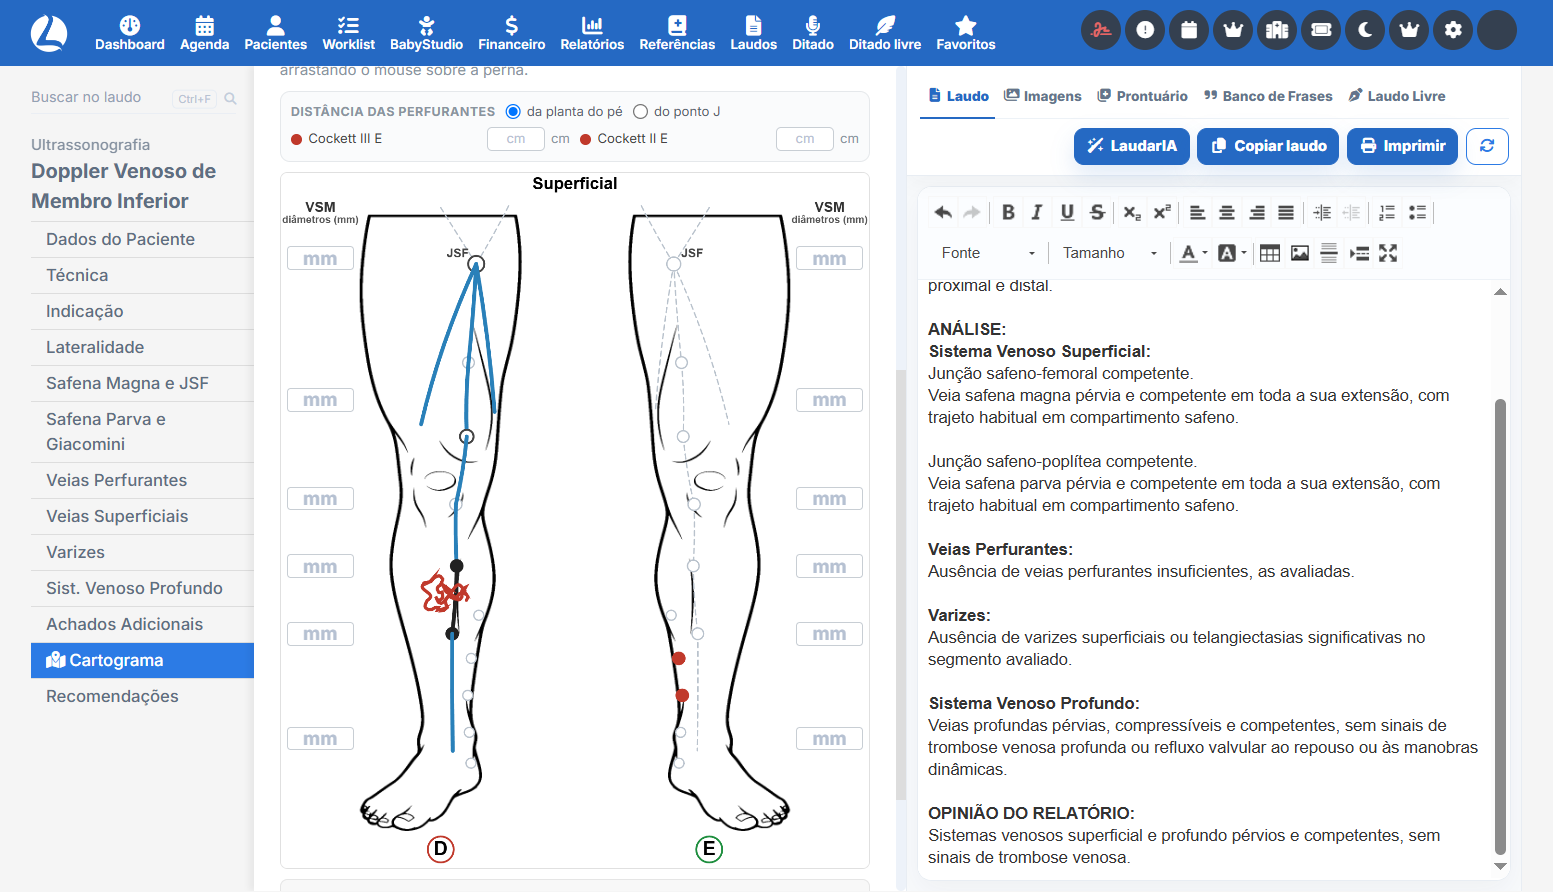Open the Laudo Livre tab

pyautogui.click(x=1397, y=96)
